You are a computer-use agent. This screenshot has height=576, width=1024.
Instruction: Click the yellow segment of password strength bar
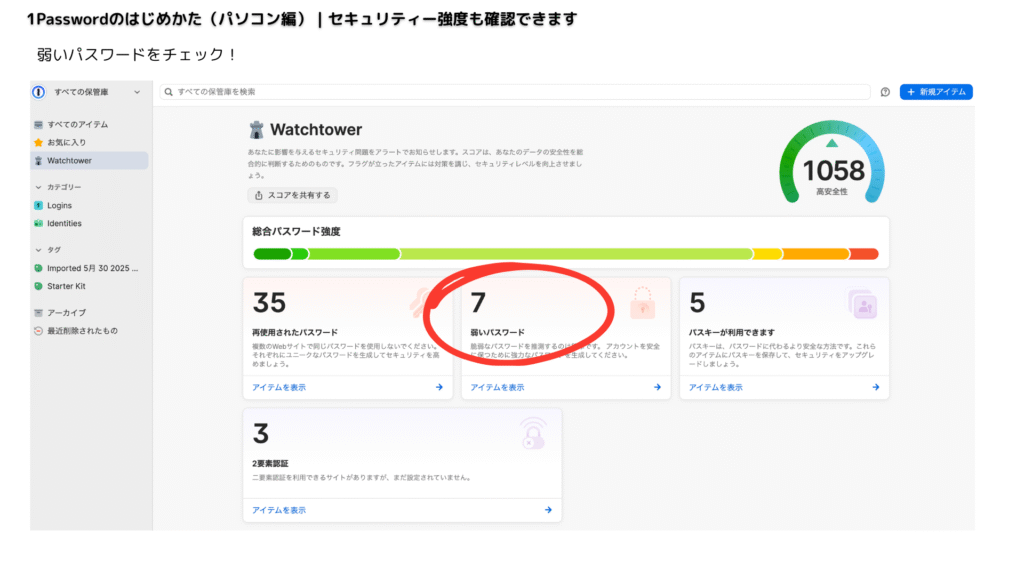pyautogui.click(x=767, y=254)
